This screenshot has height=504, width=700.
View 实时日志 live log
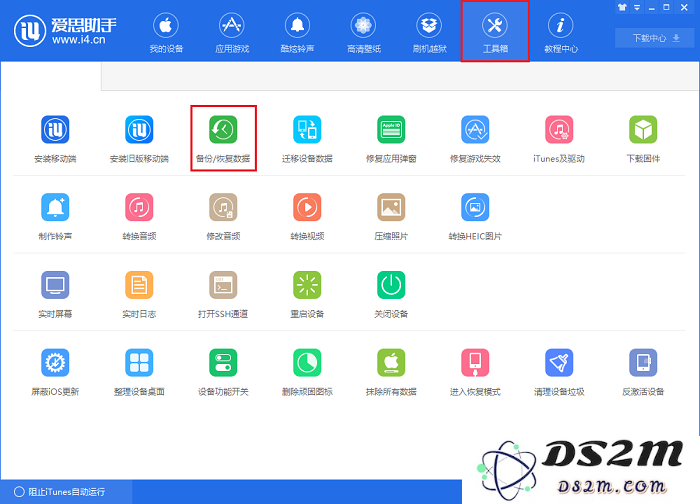coord(139,294)
